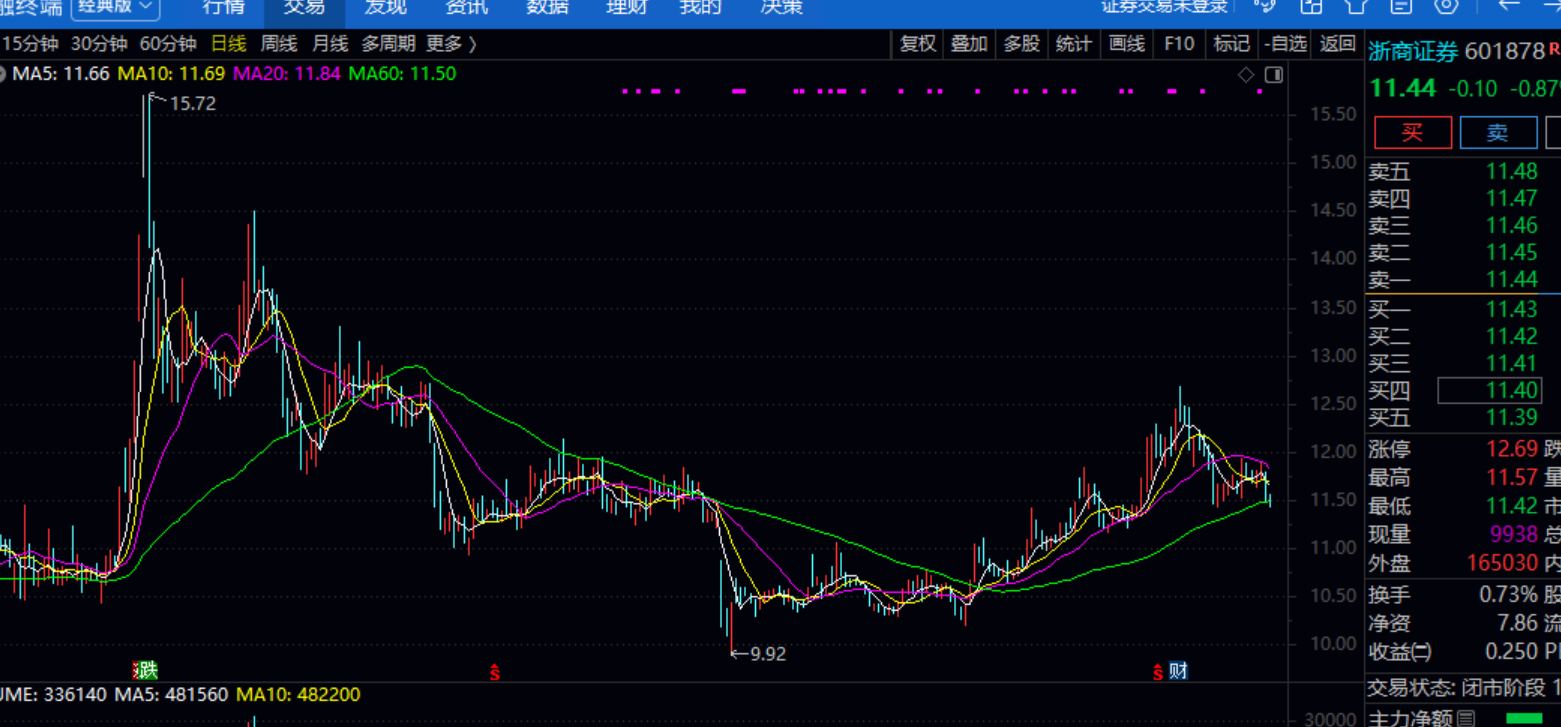Image resolution: width=1561 pixels, height=727 pixels.
Task: Select 卖三 price 11.46
Action: click(1512, 225)
